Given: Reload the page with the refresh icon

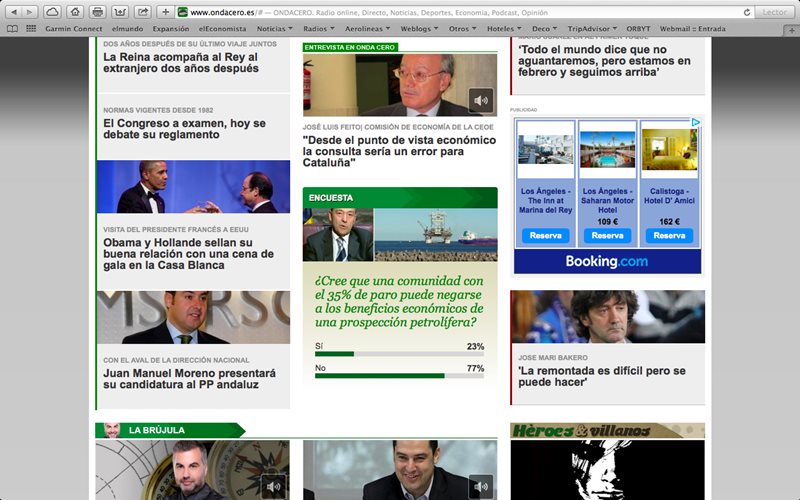Looking at the screenshot, I should pos(746,12).
